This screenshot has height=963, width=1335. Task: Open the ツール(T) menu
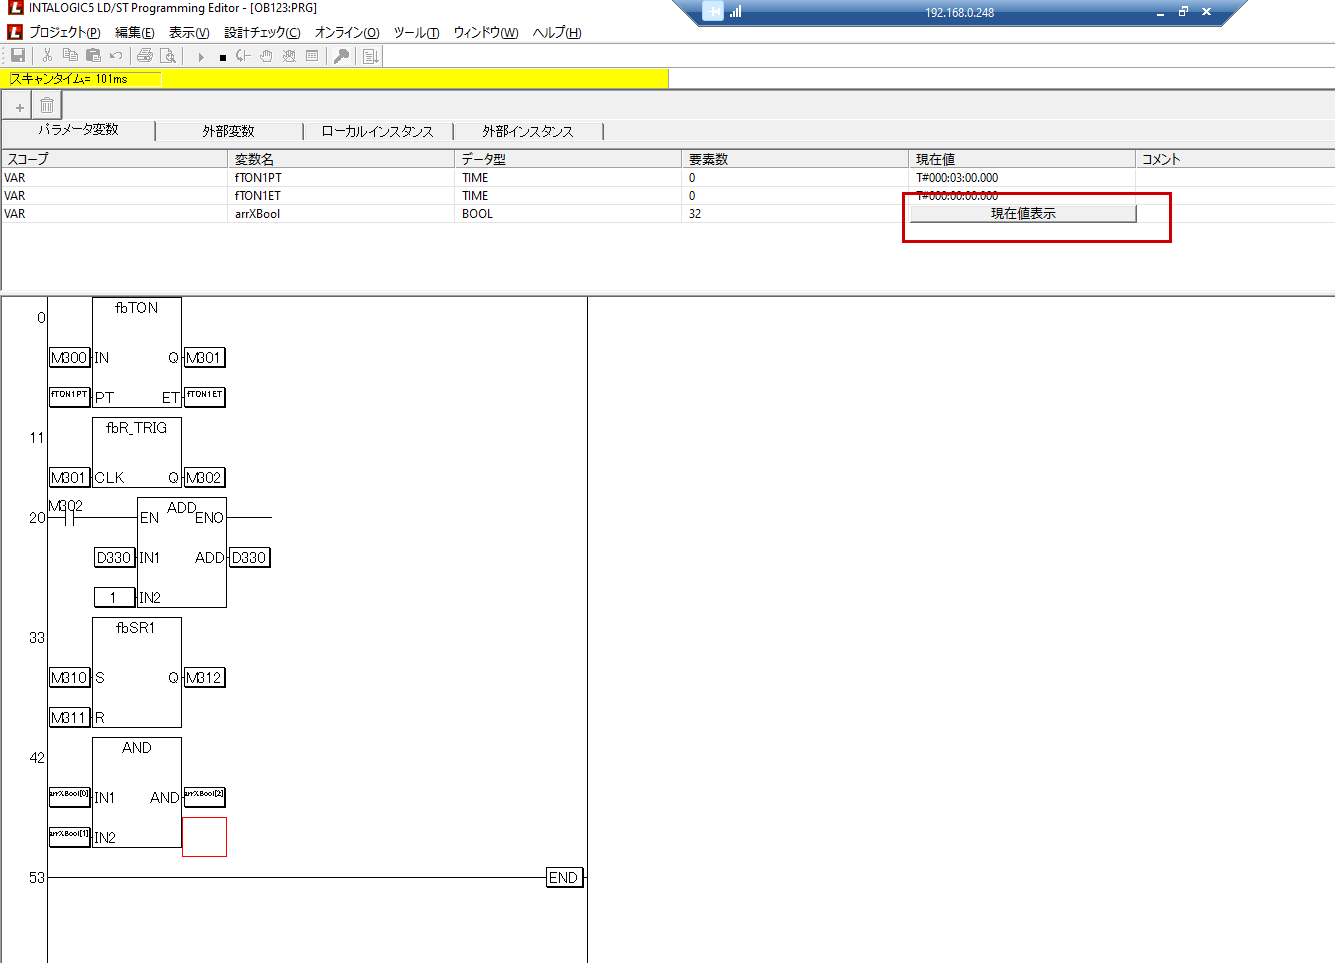[416, 32]
